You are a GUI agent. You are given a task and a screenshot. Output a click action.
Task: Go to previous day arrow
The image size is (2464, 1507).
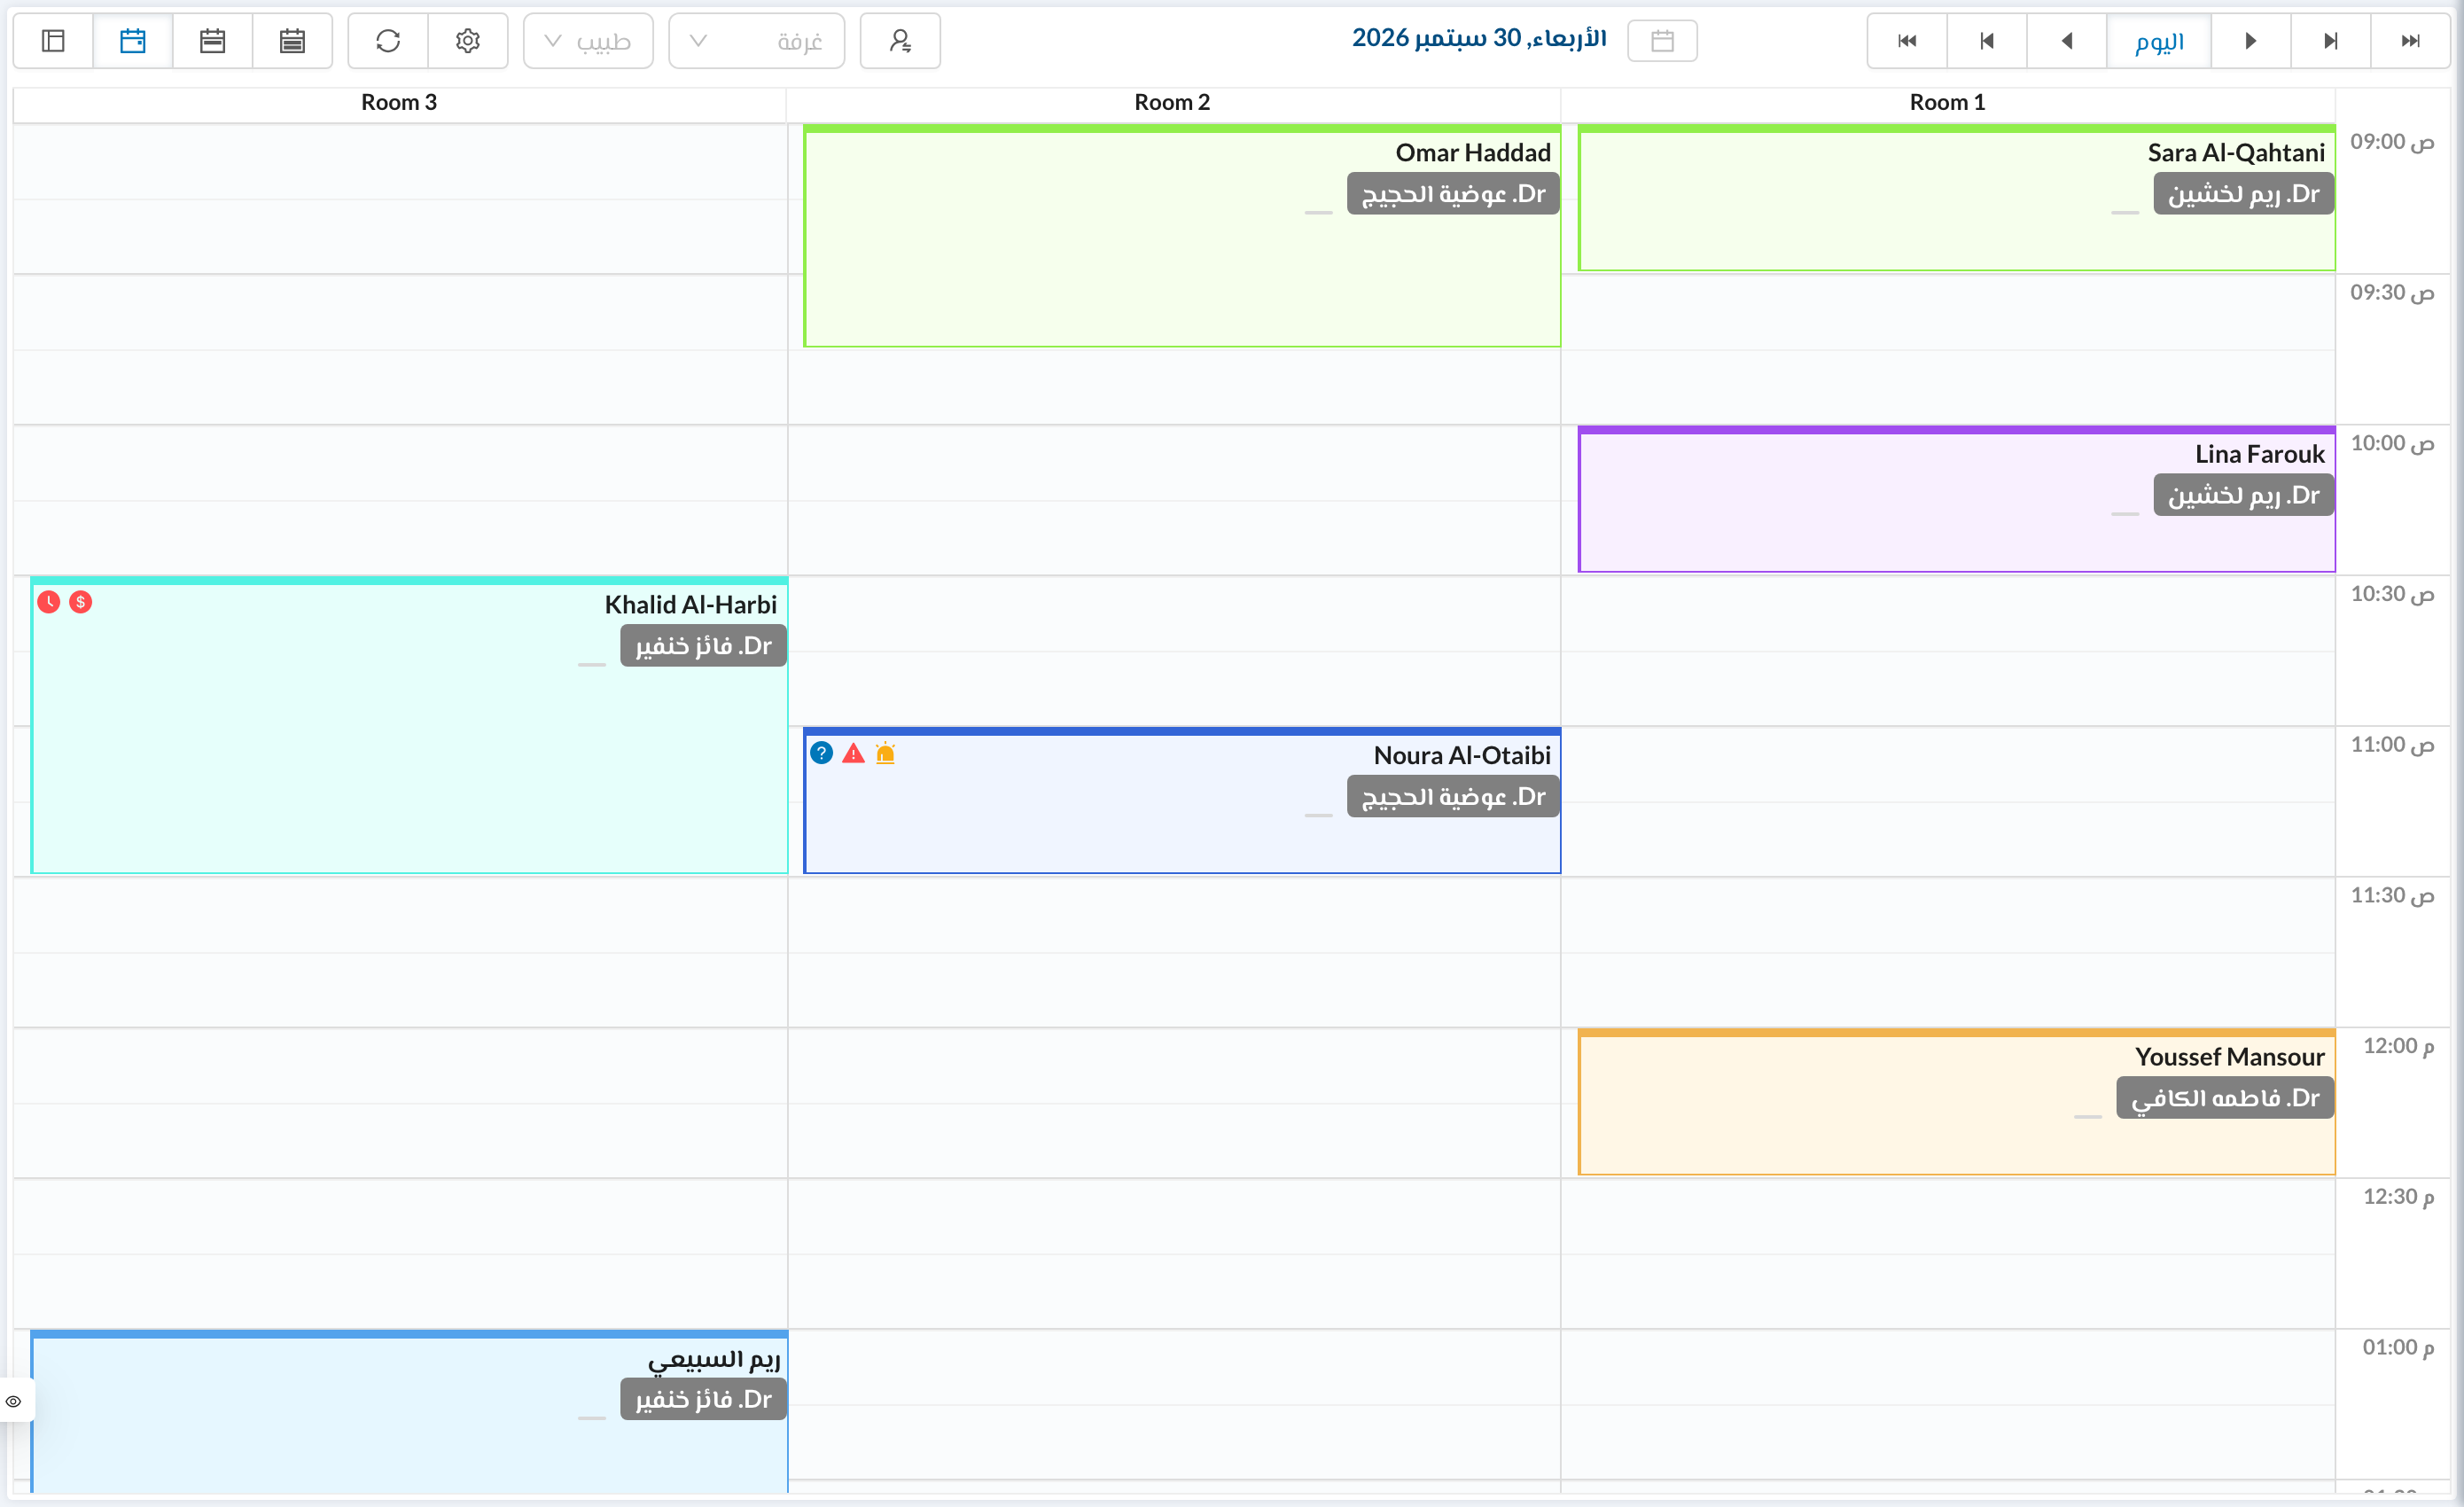click(2067, 41)
